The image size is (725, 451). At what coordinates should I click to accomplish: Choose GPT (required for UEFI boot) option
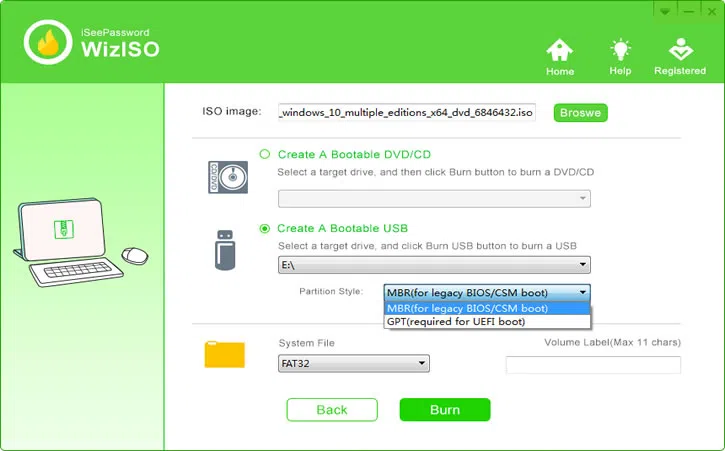456,322
